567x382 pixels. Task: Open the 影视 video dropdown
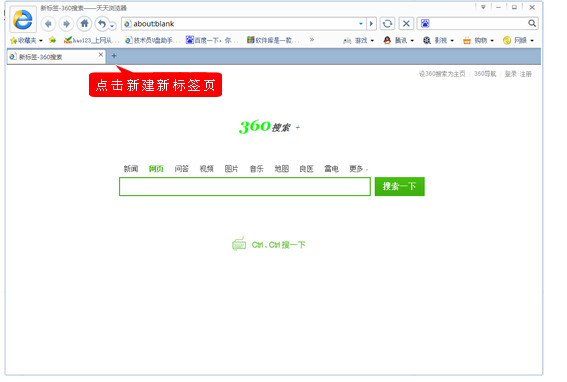[438, 41]
